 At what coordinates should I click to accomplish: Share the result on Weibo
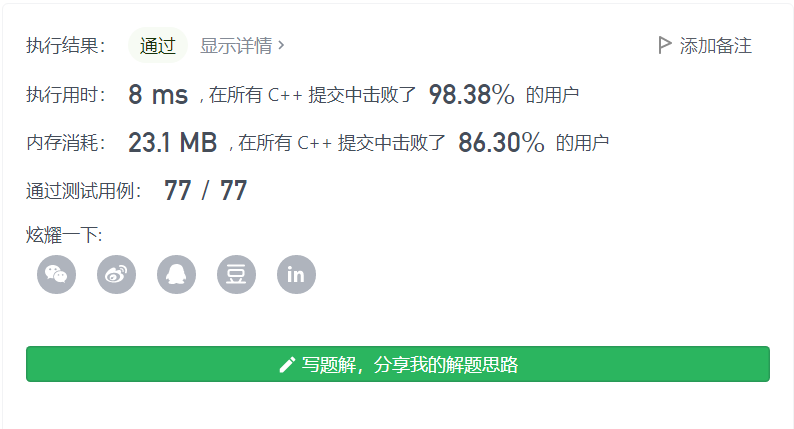coord(116,275)
